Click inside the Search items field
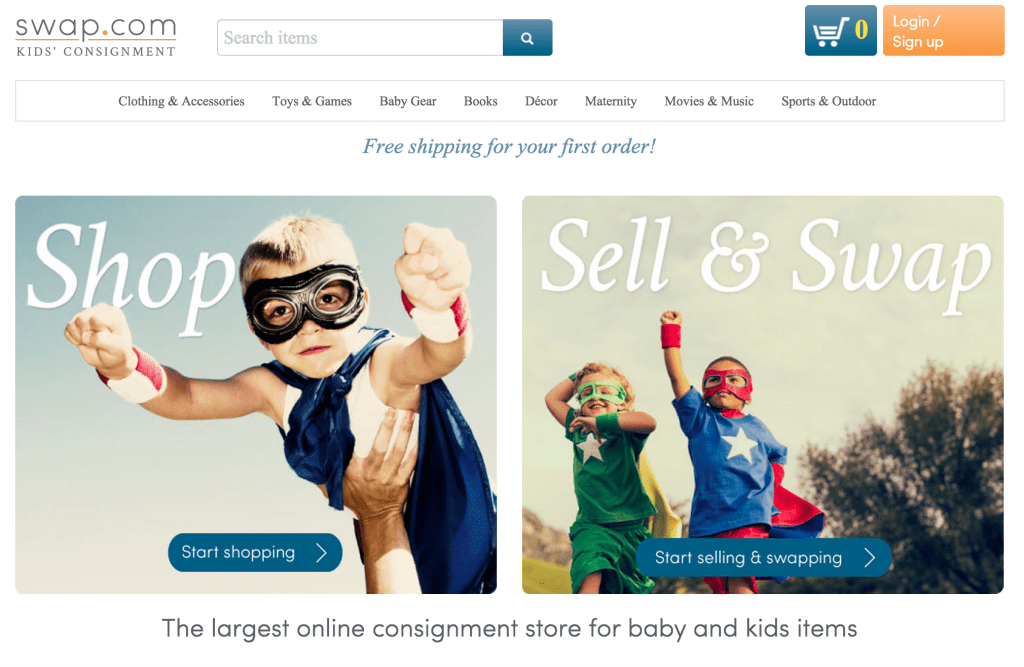 pos(360,38)
